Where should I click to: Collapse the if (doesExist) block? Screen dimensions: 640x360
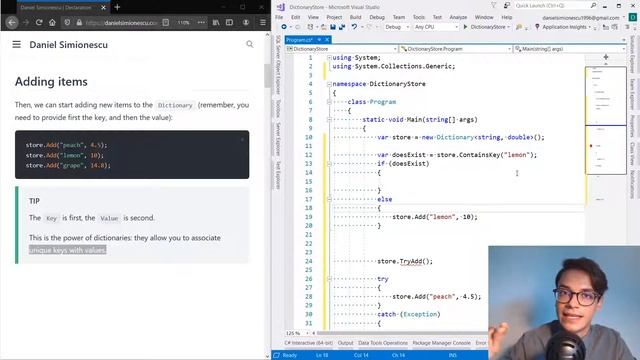coord(329,164)
